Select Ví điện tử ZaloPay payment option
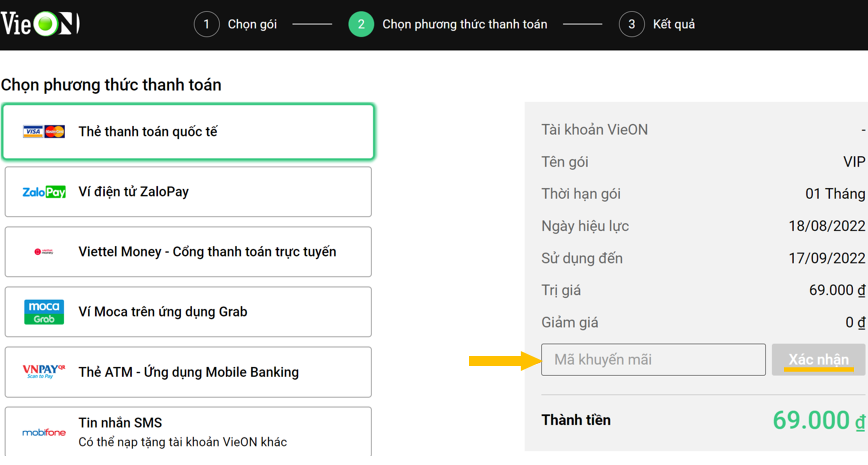This screenshot has width=868, height=465. 188,192
